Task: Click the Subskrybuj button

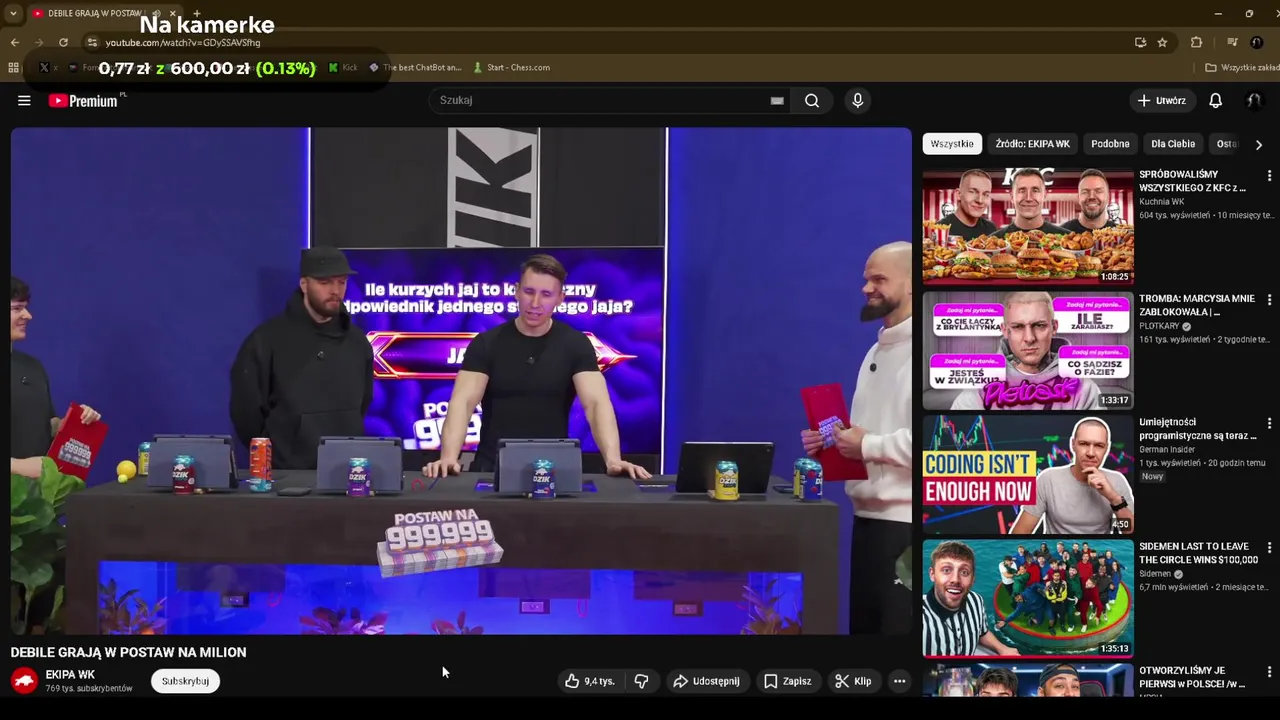Action: coord(185,681)
